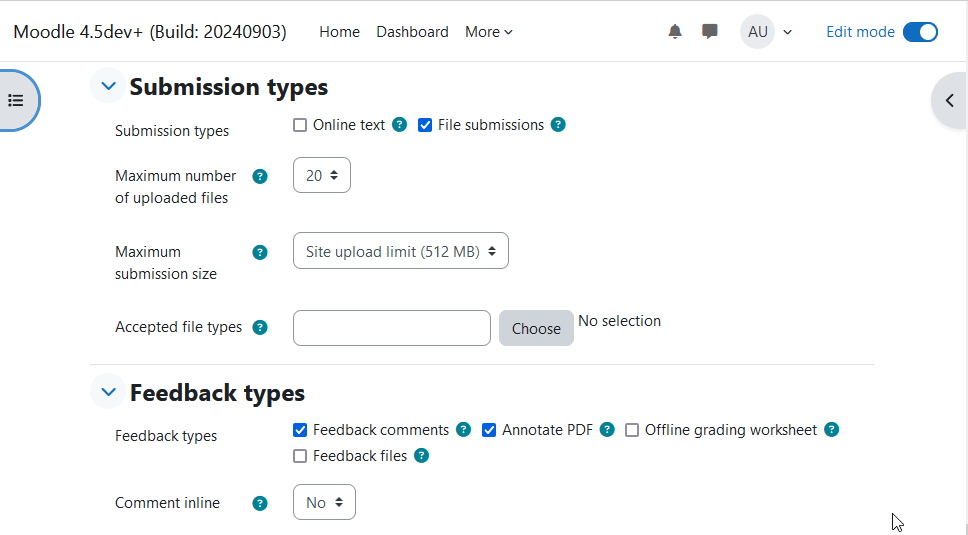
Task: Open the notifications bell icon
Action: pos(675,31)
